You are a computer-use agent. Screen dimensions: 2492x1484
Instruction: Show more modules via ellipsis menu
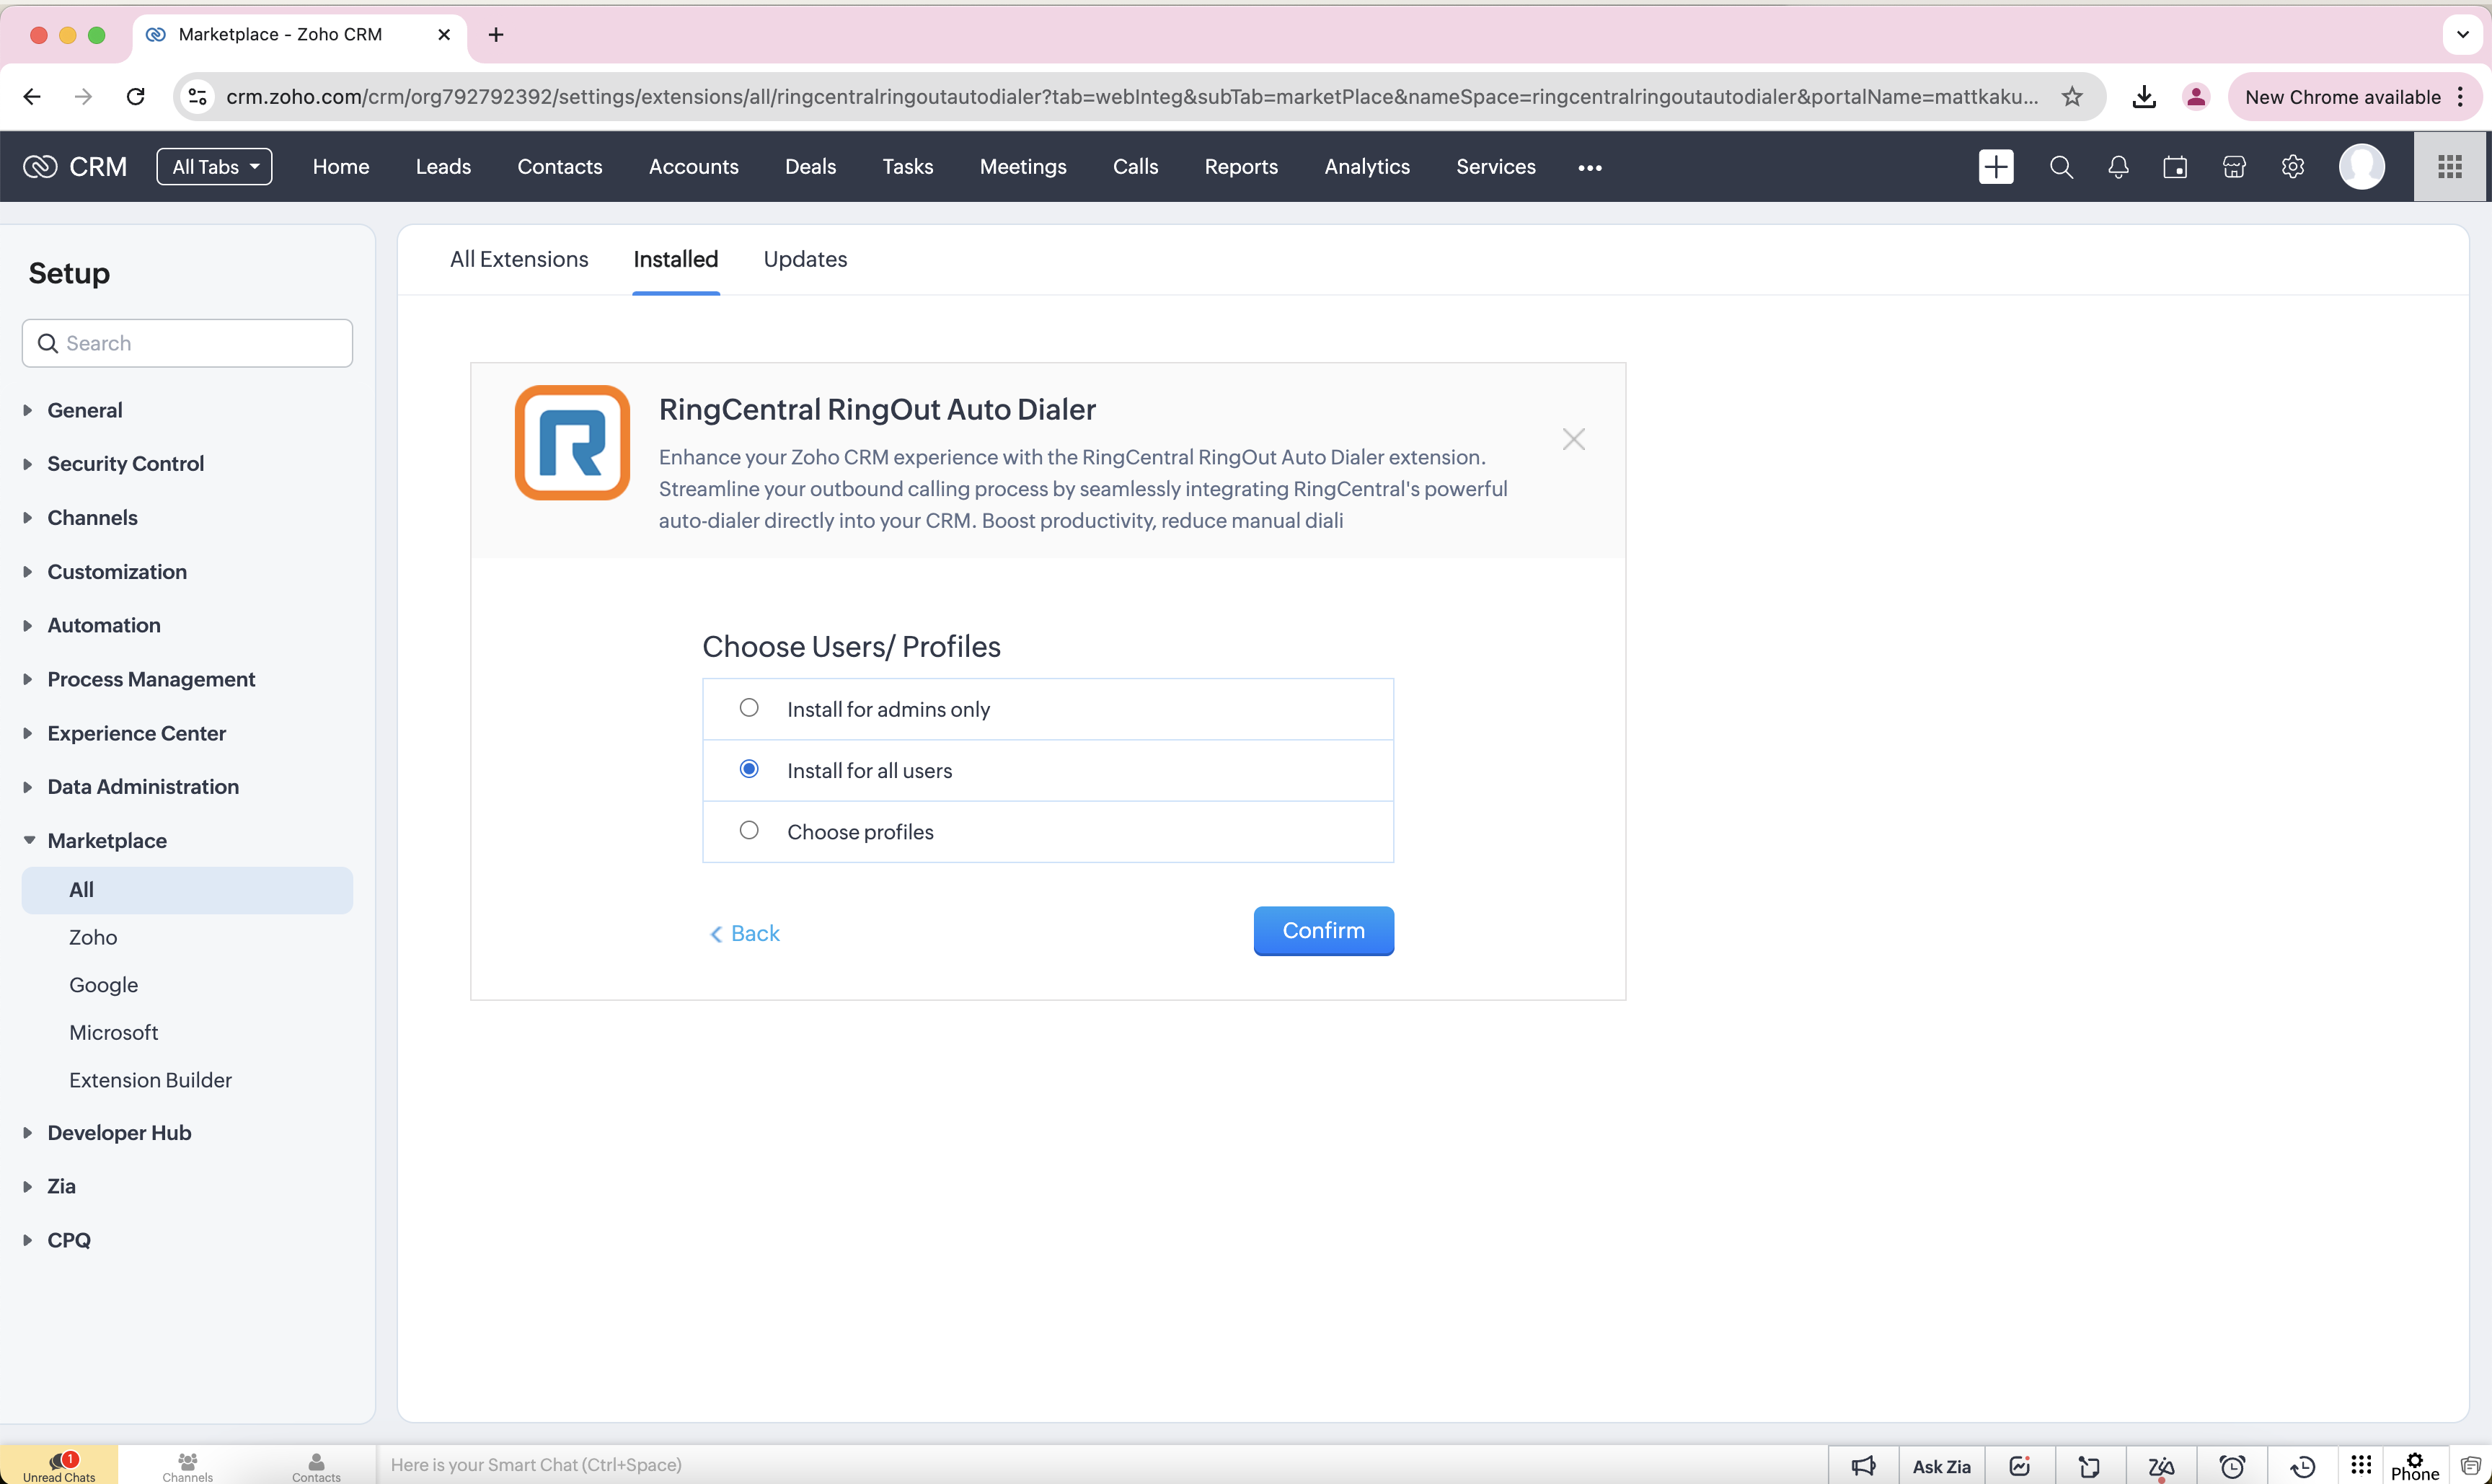click(1590, 168)
